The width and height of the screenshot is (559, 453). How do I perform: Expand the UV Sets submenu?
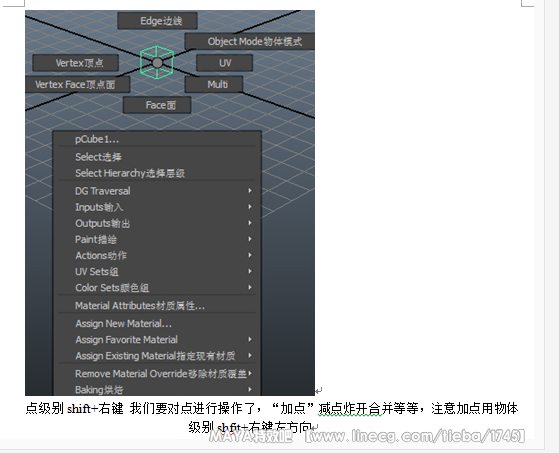157,272
